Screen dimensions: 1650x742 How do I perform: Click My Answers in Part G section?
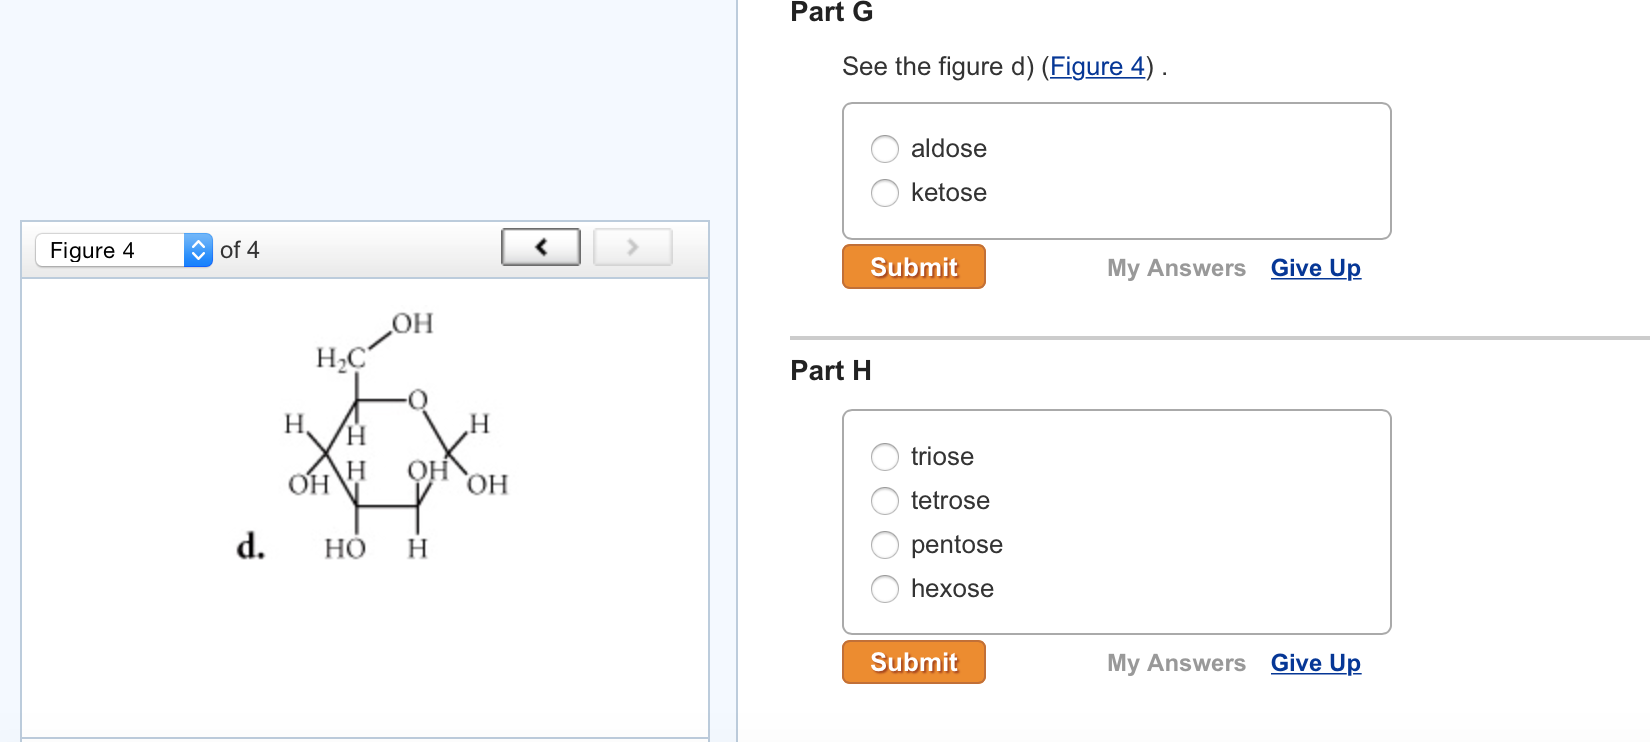(x=1176, y=267)
